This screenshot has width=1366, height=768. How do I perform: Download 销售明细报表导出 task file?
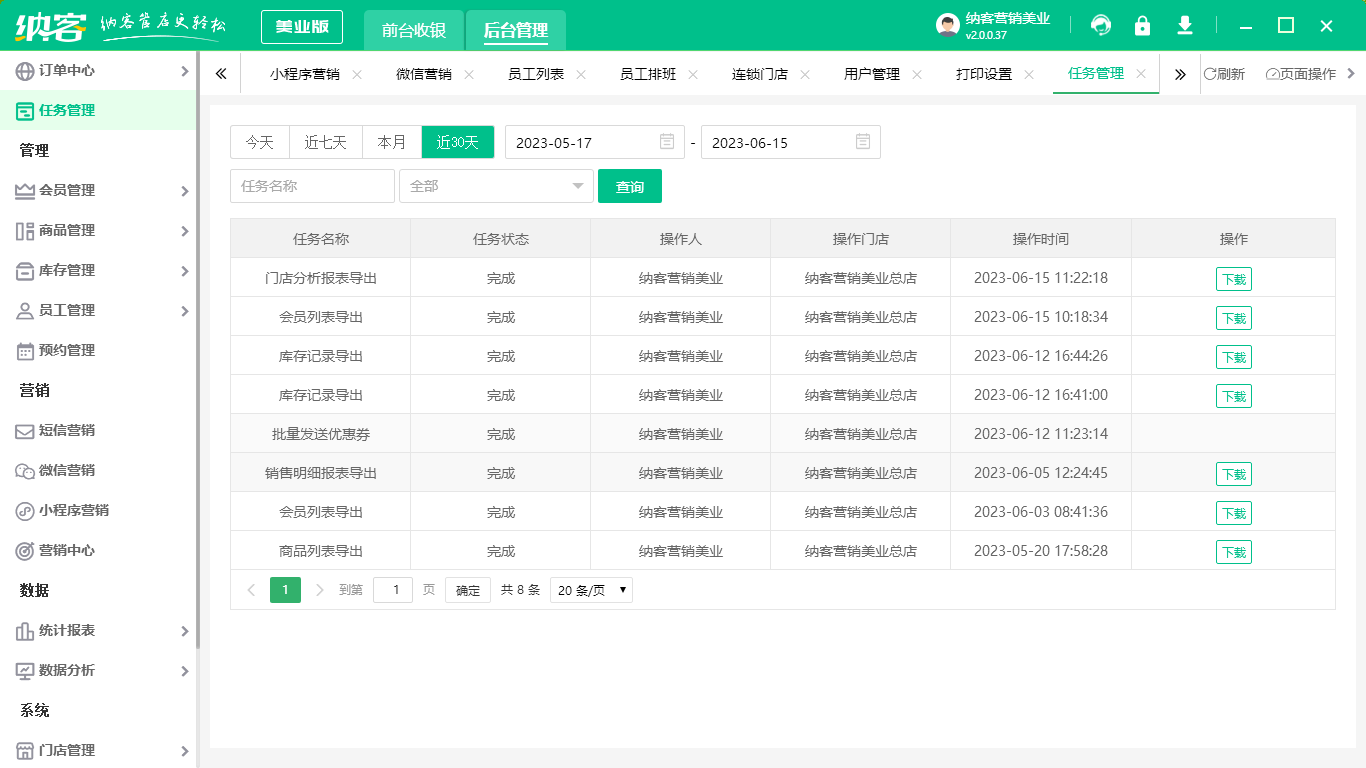click(1234, 474)
